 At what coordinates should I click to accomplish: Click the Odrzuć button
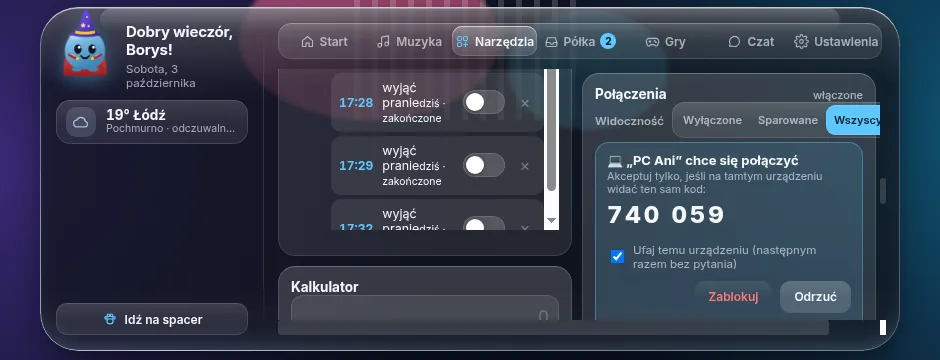click(x=815, y=297)
